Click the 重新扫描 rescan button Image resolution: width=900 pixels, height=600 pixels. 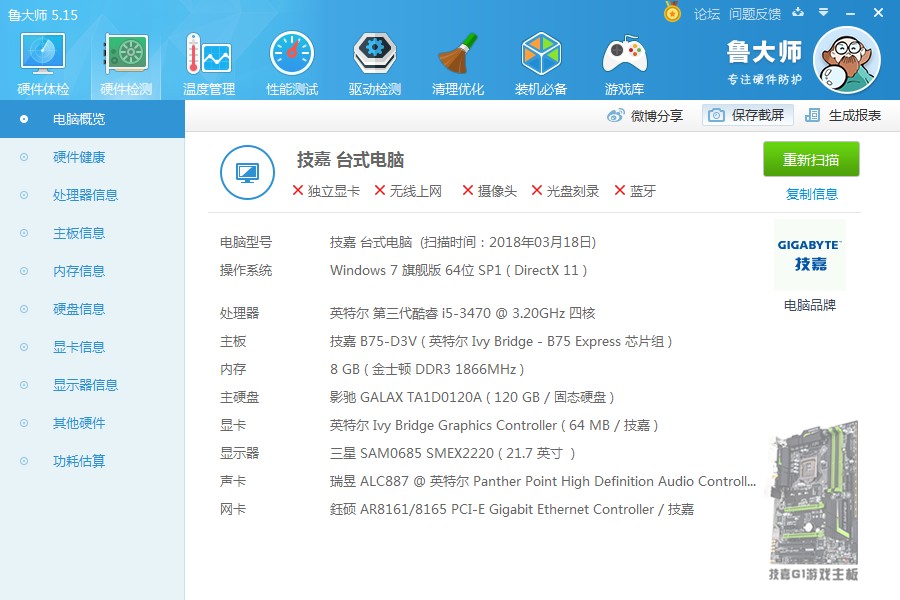click(811, 159)
